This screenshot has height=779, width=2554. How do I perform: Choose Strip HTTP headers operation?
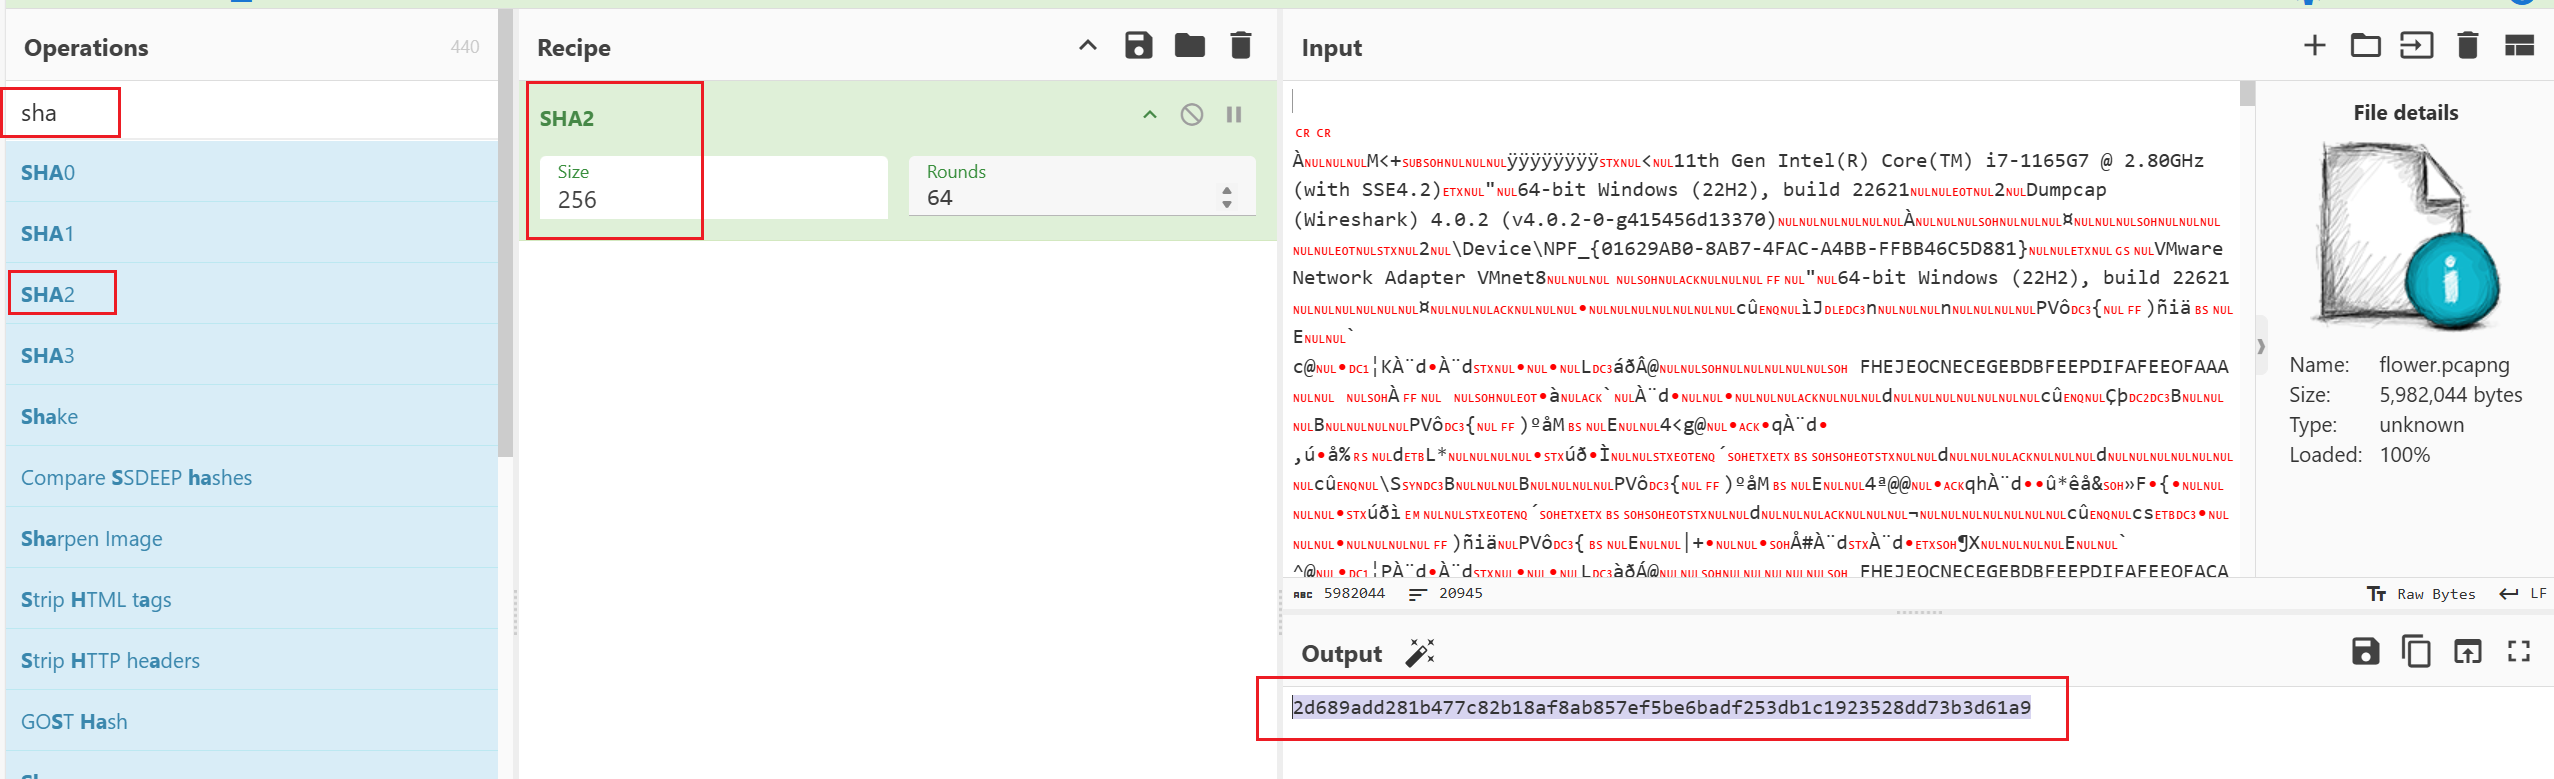point(110,660)
